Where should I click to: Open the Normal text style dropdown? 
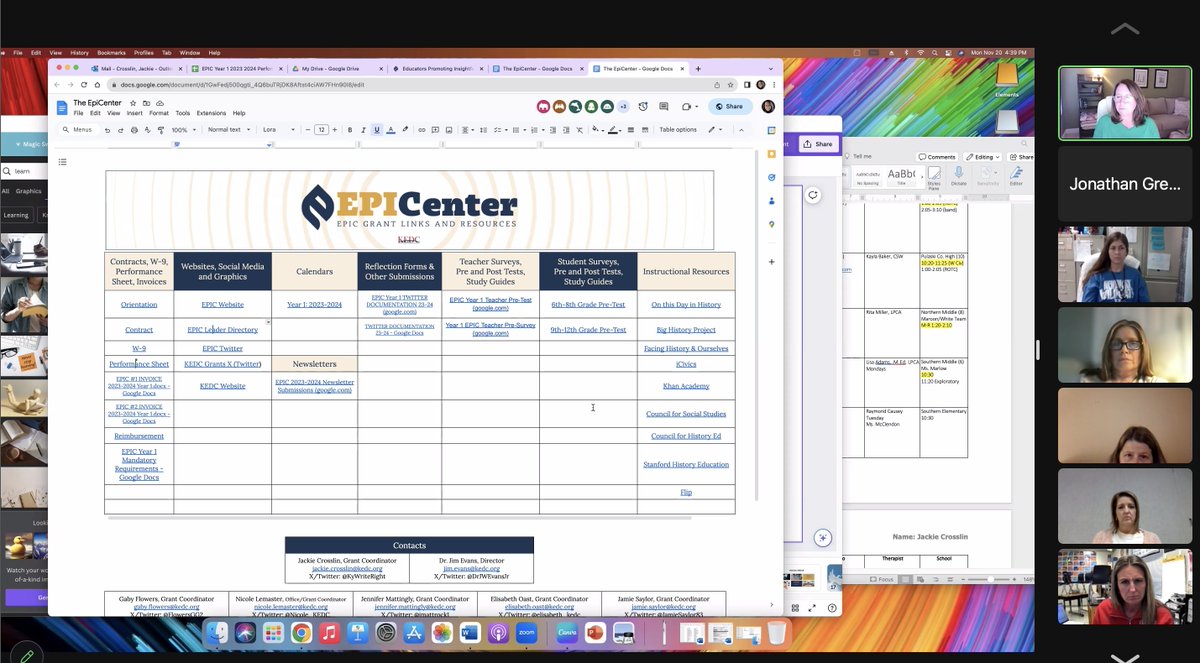[227, 130]
